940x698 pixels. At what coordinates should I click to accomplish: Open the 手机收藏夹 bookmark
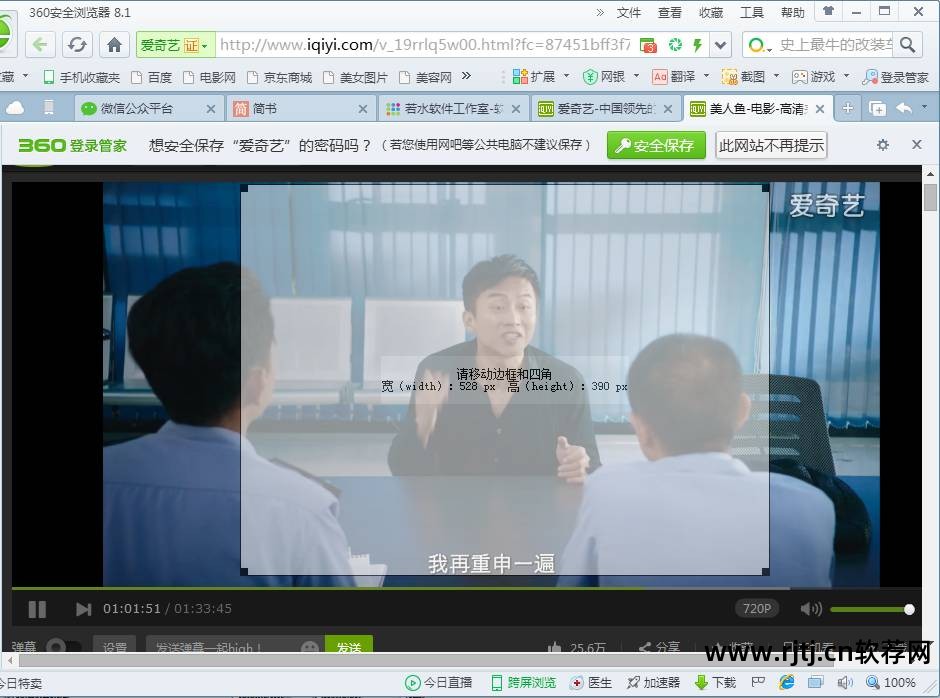coord(82,77)
